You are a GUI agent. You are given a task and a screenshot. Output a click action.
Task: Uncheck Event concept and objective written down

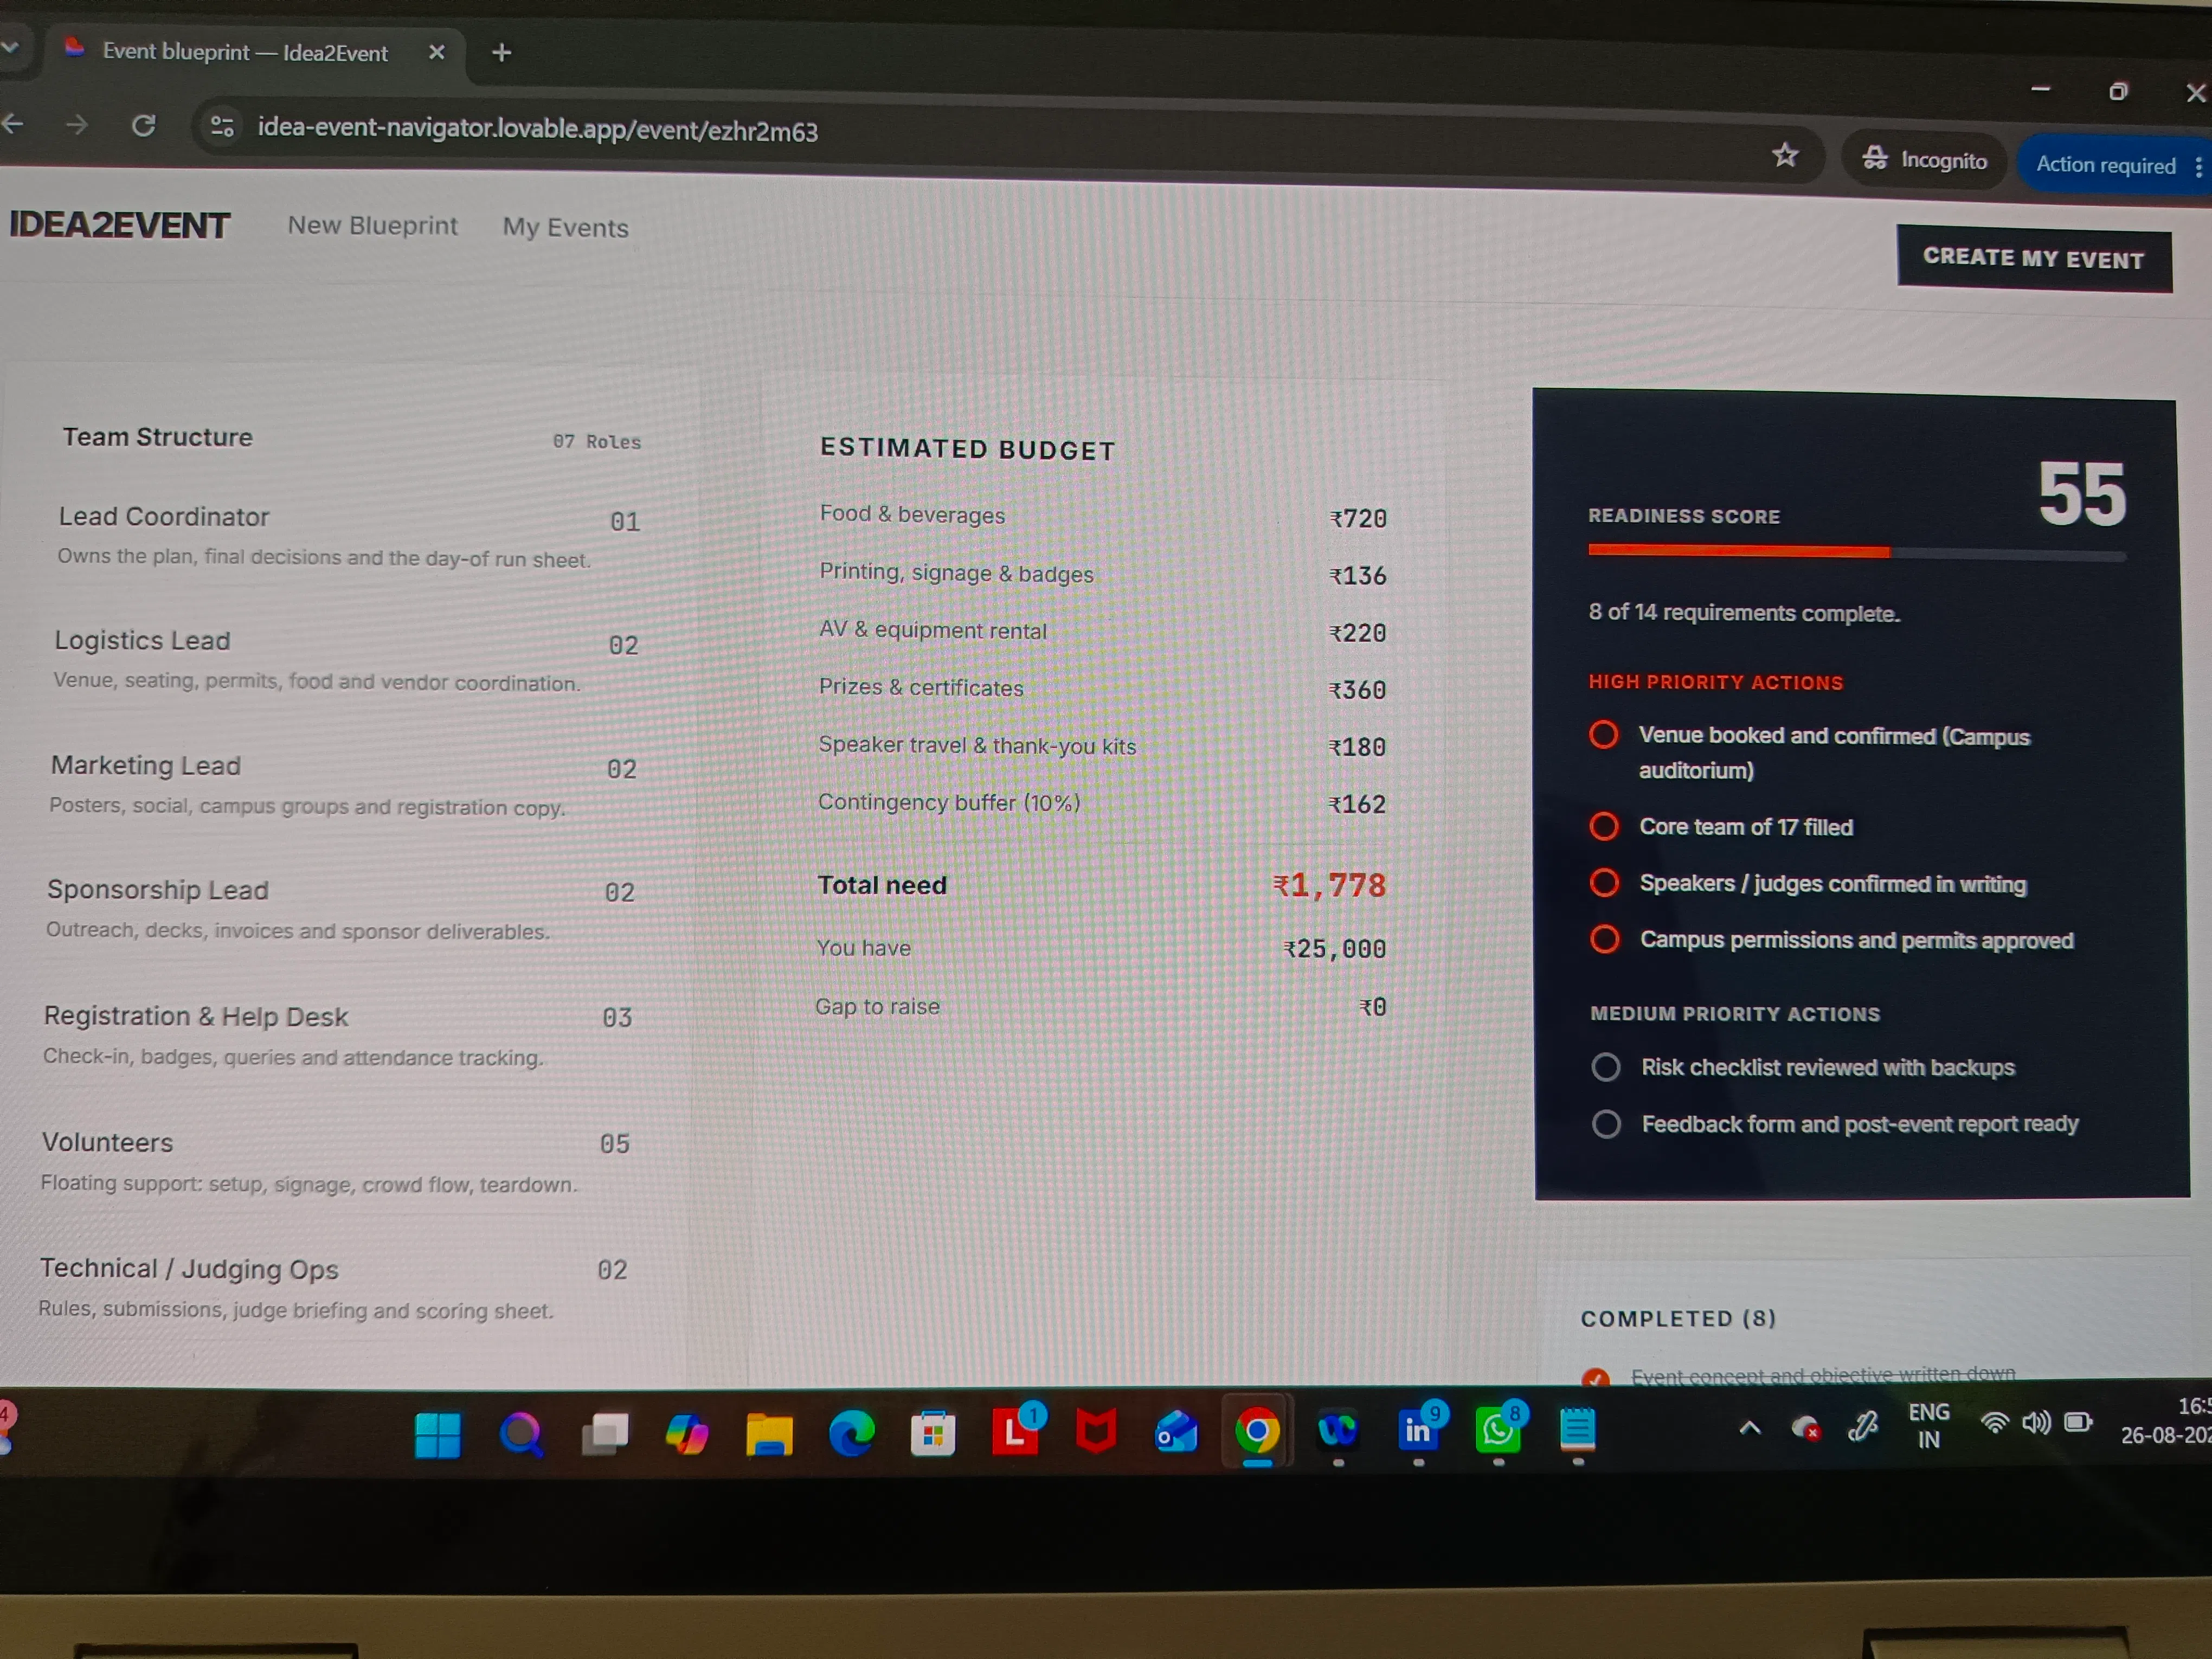tap(1595, 1378)
